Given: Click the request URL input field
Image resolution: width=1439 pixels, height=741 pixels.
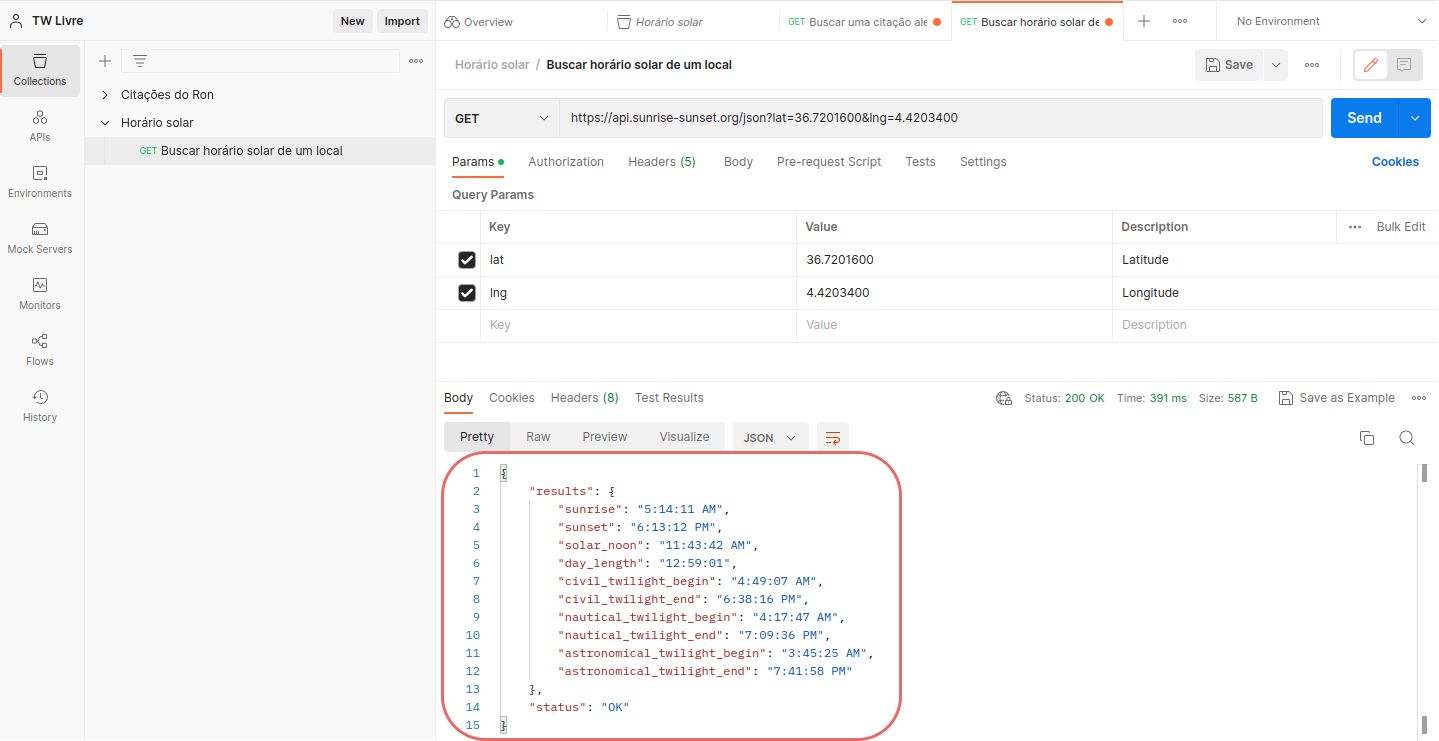Looking at the screenshot, I should 940,118.
